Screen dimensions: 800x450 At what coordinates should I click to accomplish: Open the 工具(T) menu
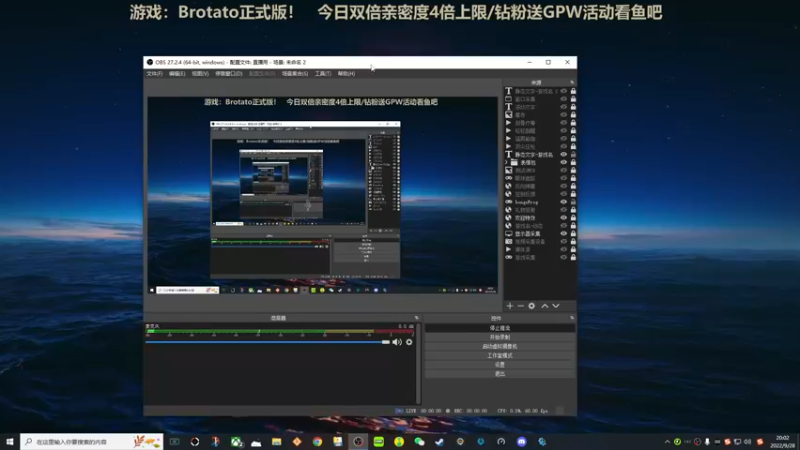tap(323, 73)
